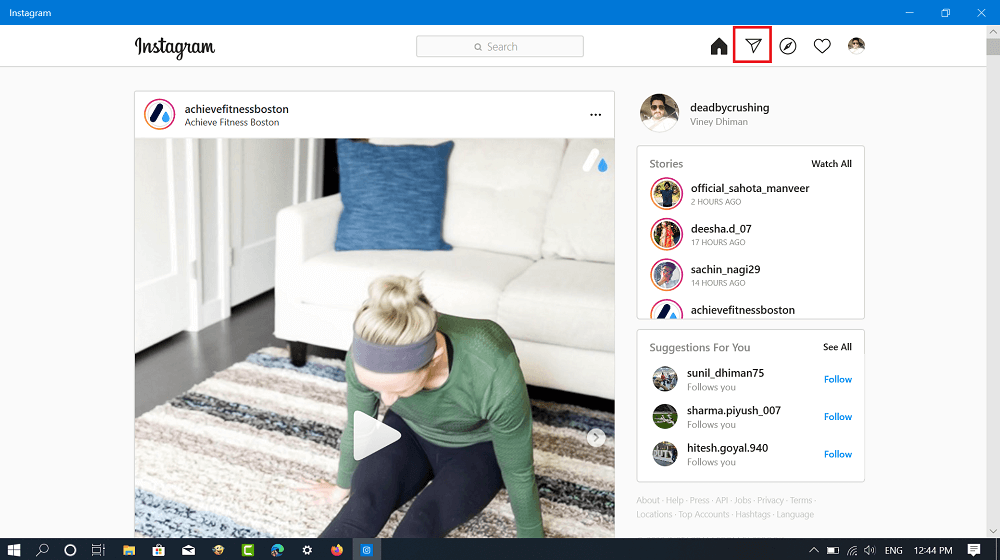Open taskbar search magnifier
Screen dimensions: 1000x560
(42, 550)
